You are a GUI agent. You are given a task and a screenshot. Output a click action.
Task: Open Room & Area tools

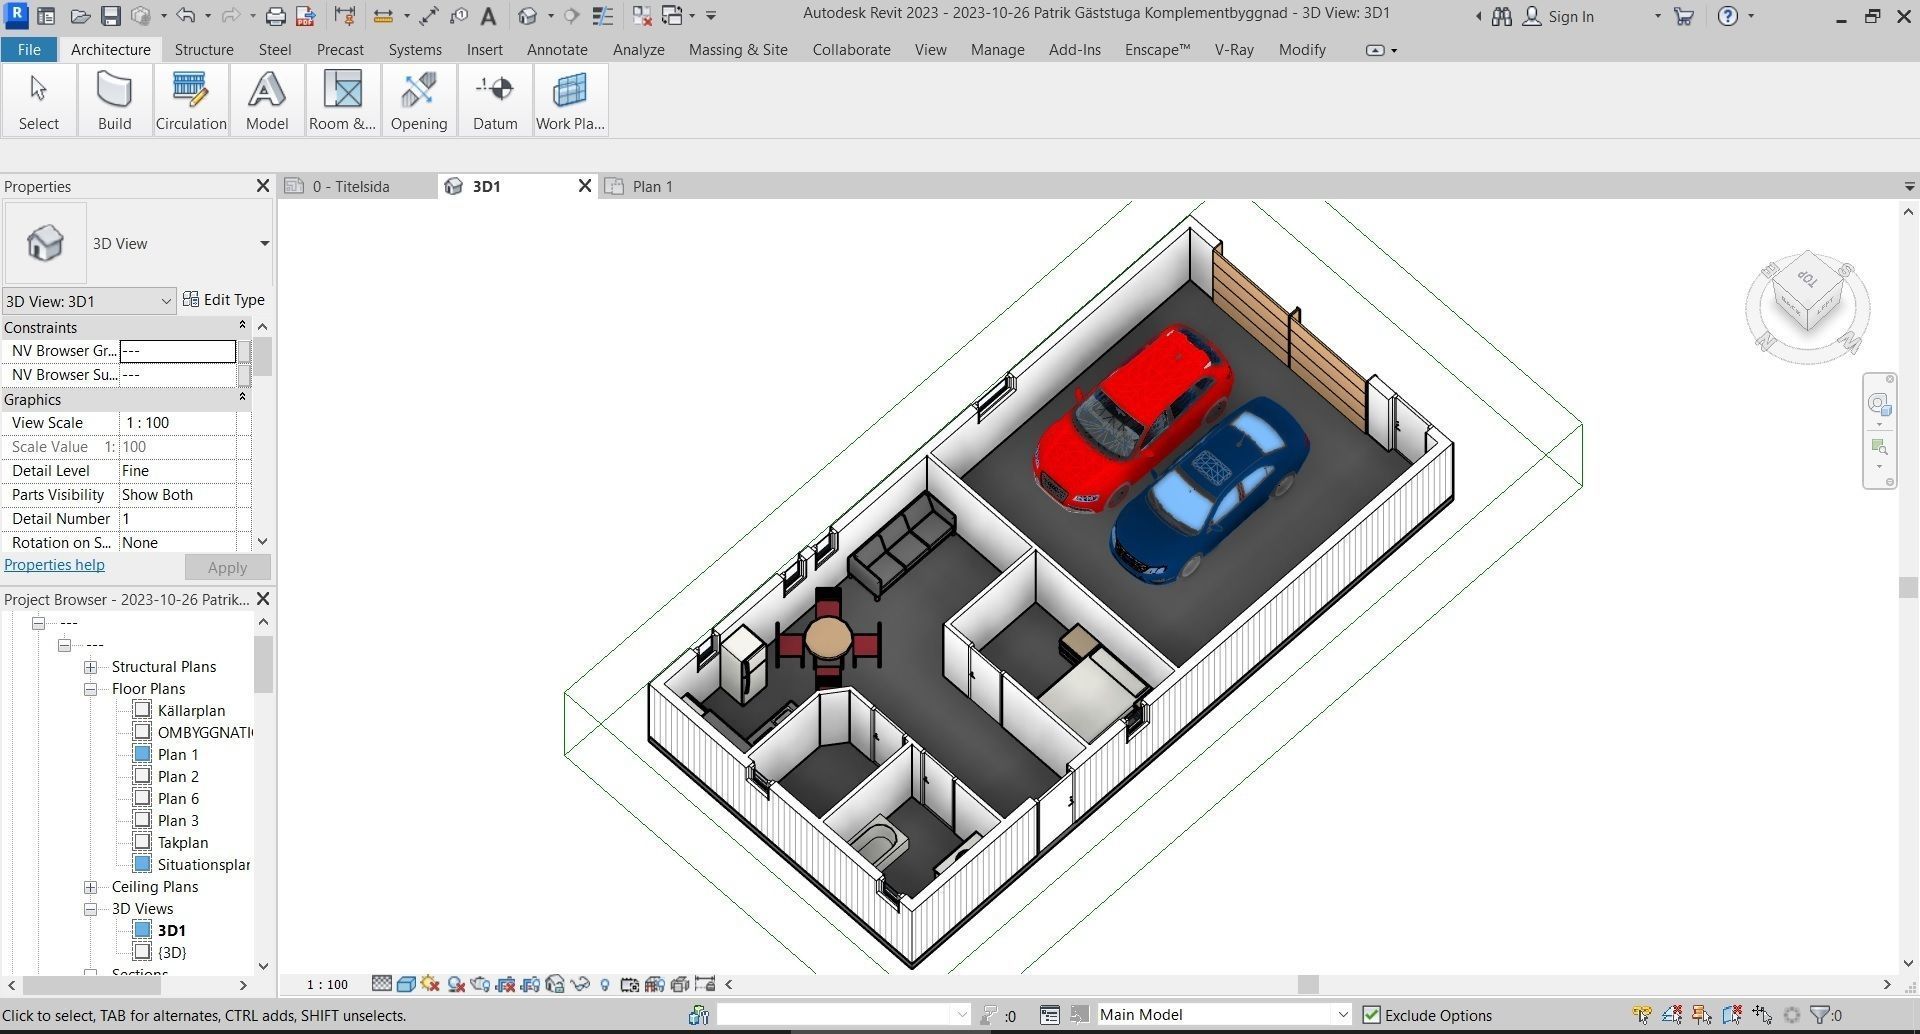click(342, 100)
